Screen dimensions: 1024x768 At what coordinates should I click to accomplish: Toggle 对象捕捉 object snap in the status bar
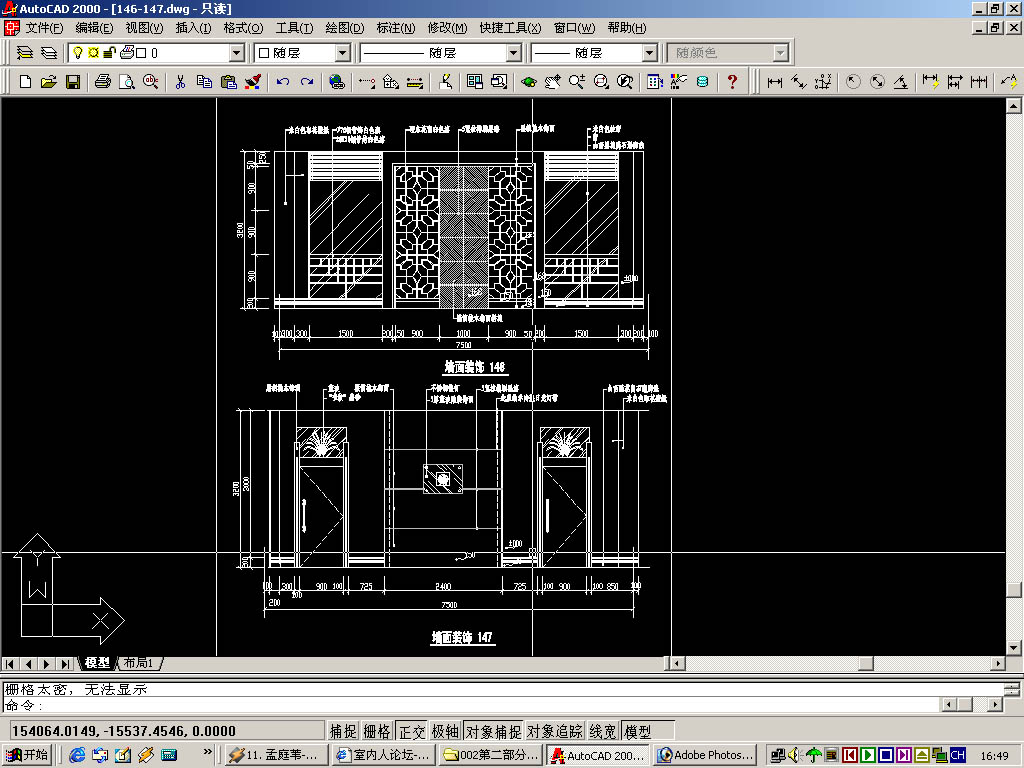pos(493,731)
